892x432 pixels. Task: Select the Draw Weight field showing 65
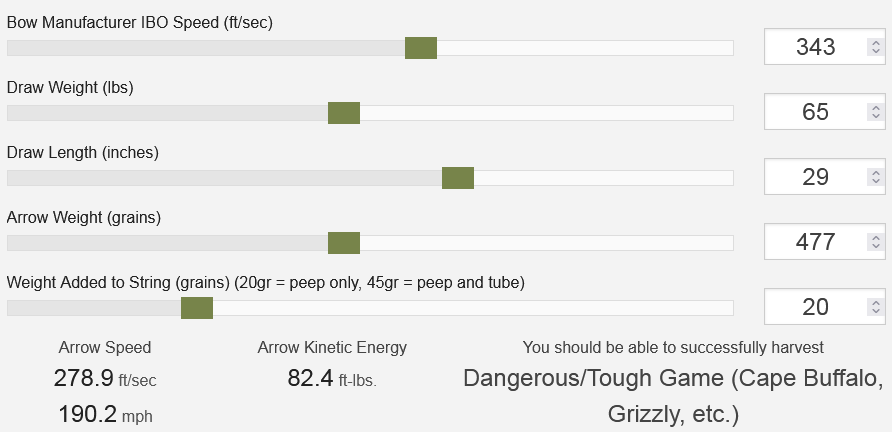pos(824,112)
